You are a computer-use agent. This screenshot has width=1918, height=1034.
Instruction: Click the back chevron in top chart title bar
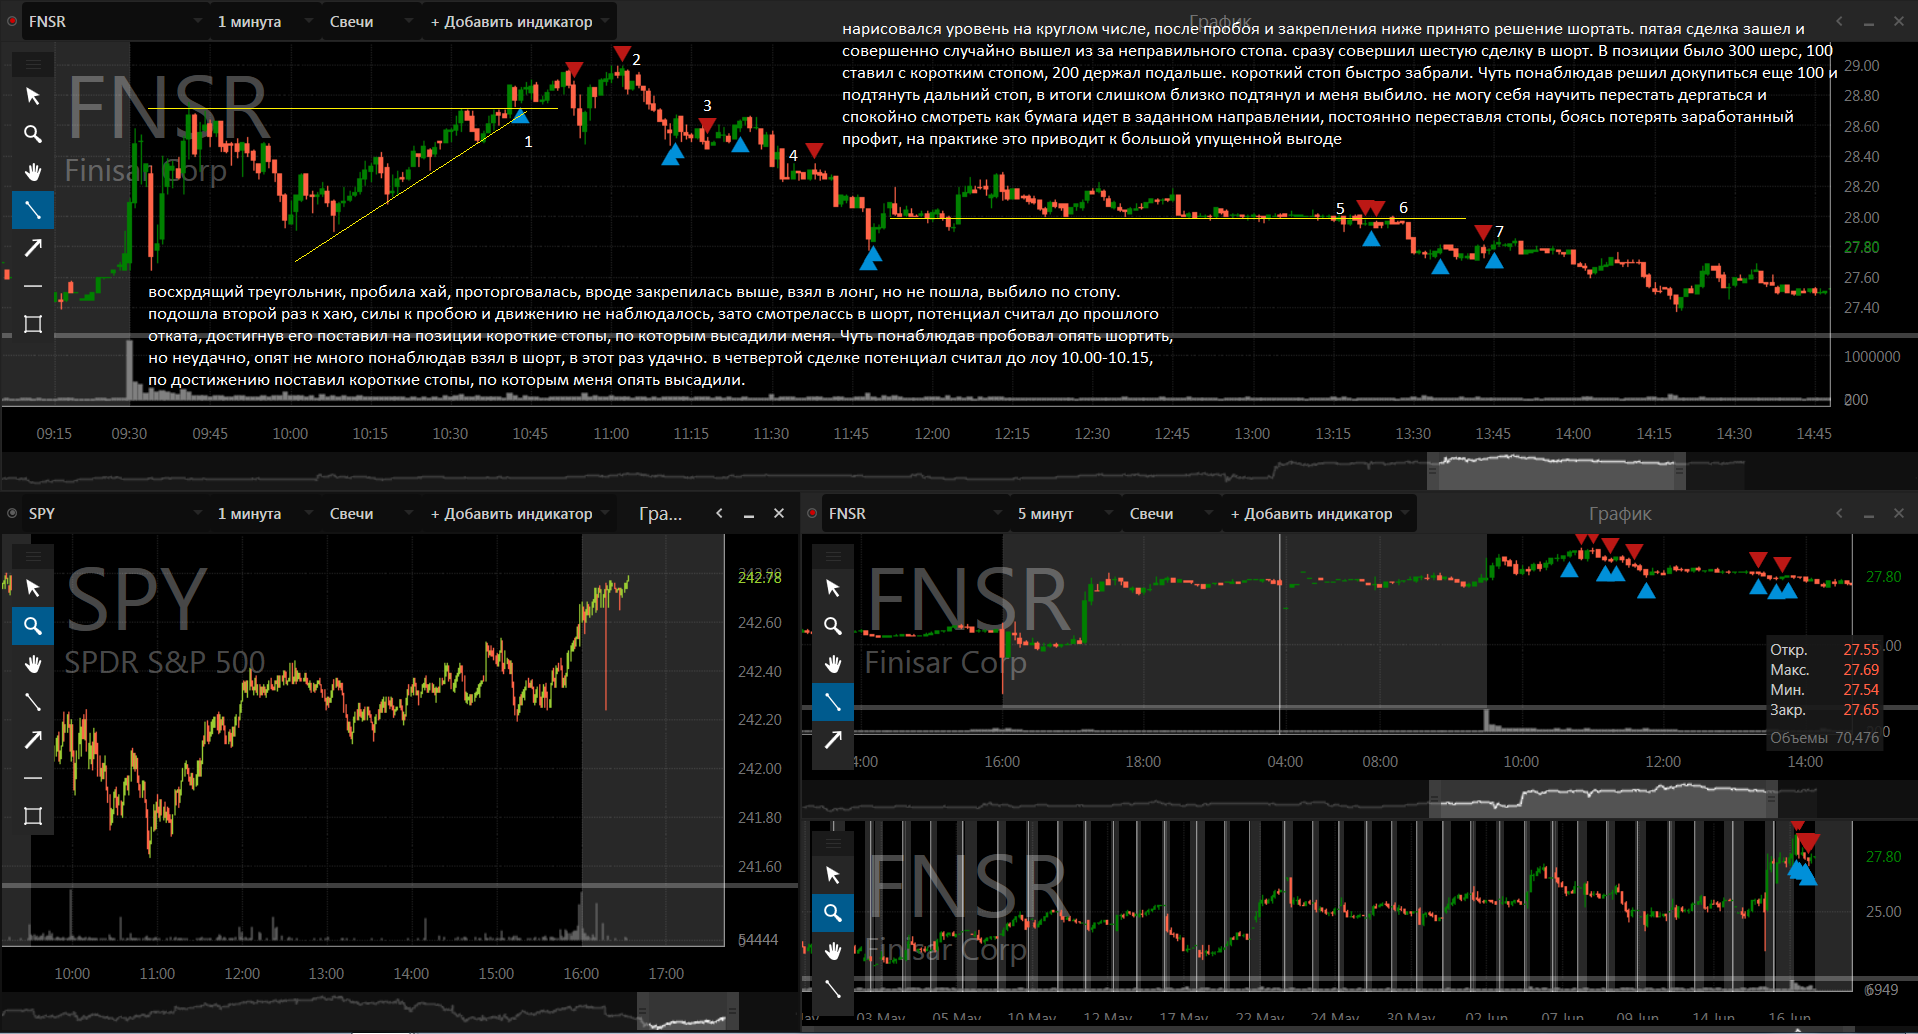pyautogui.click(x=1839, y=21)
